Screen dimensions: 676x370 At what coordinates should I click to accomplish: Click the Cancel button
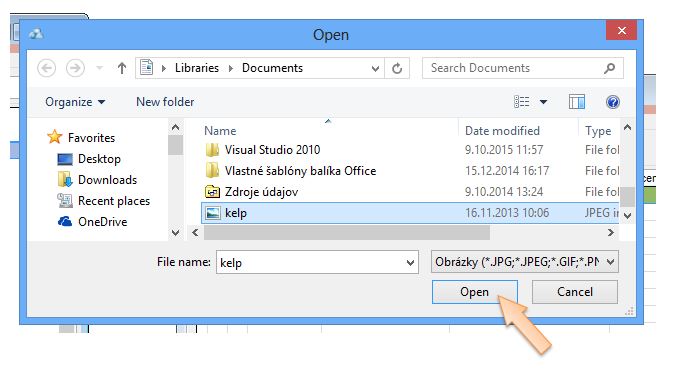pos(575,292)
